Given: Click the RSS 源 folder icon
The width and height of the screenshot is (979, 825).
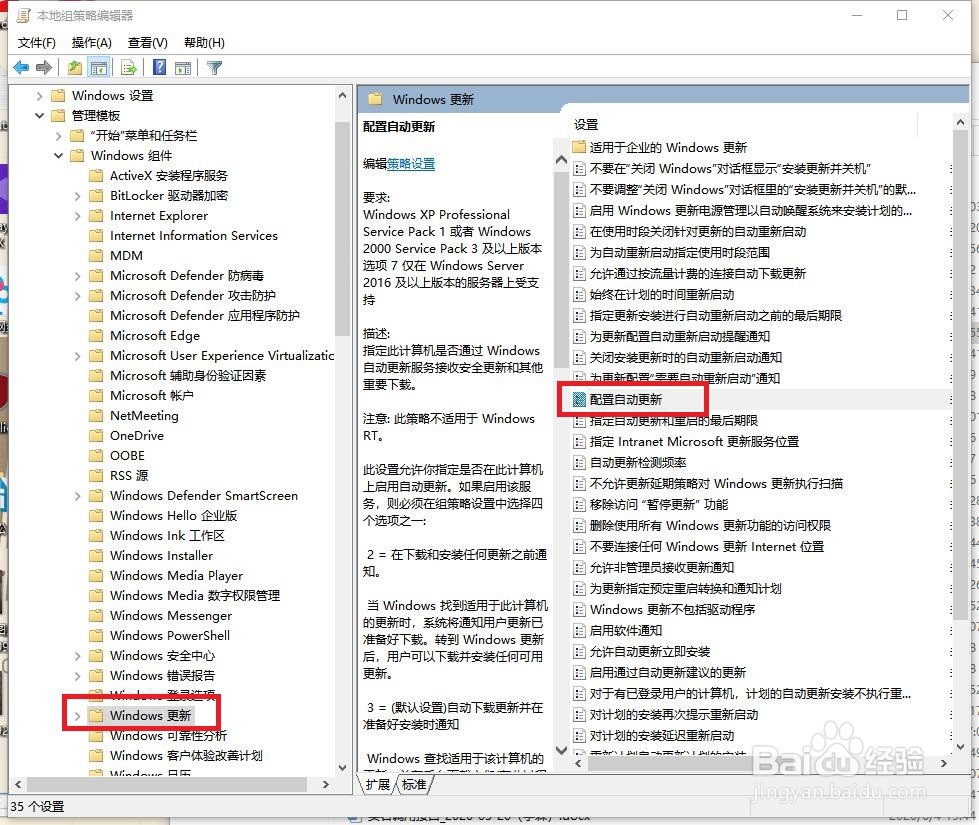Looking at the screenshot, I should click(96, 475).
